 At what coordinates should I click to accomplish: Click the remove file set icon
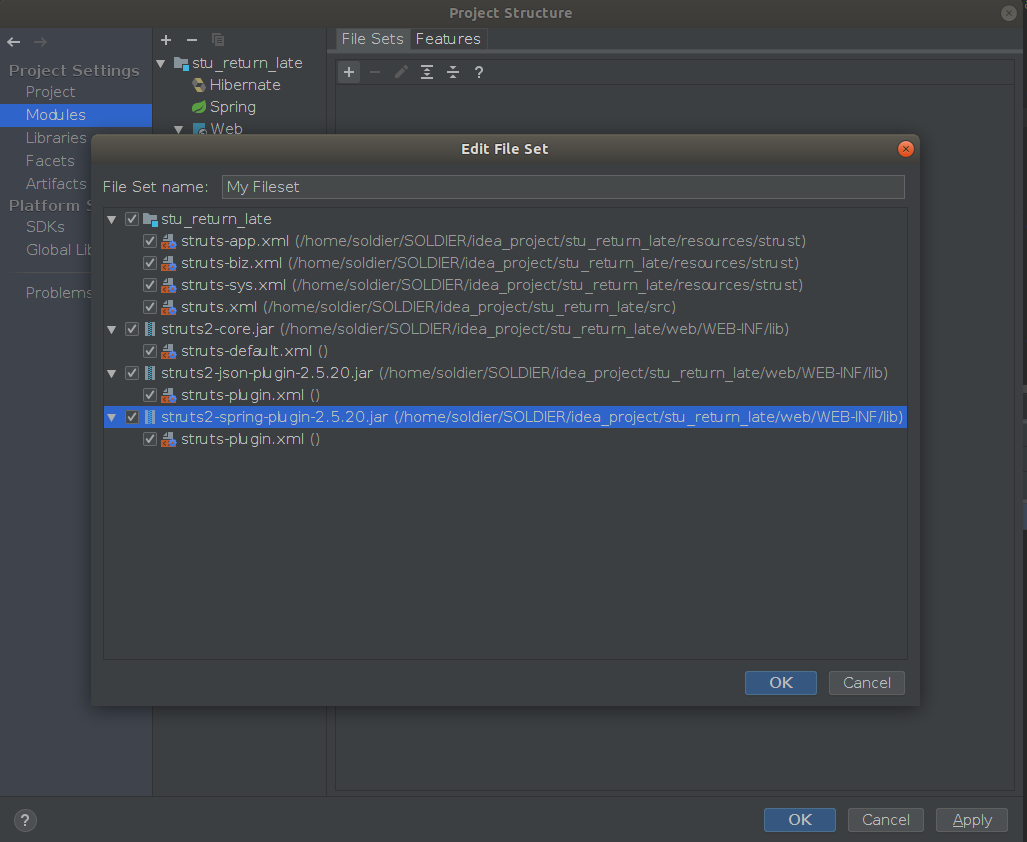(375, 72)
